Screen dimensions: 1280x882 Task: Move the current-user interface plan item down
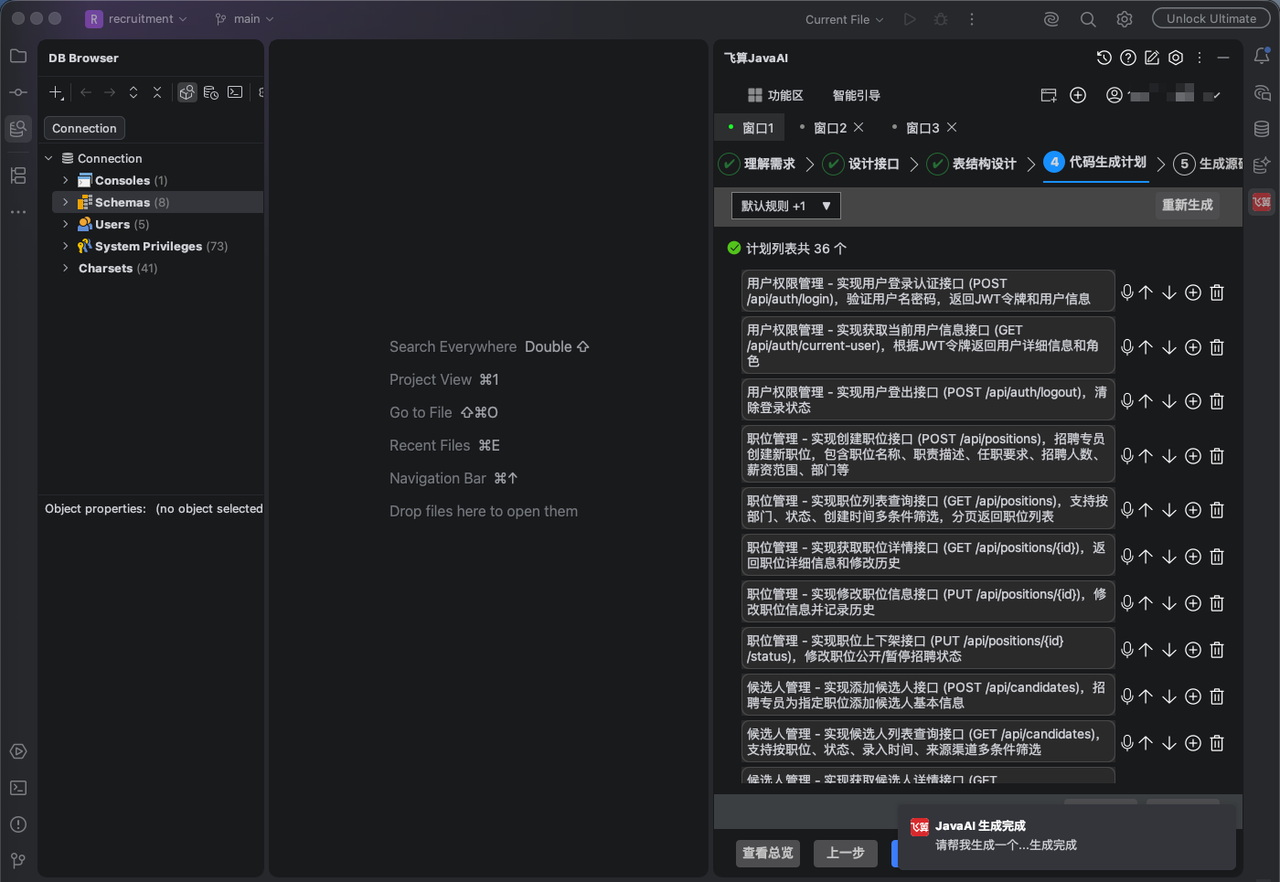coord(1169,347)
